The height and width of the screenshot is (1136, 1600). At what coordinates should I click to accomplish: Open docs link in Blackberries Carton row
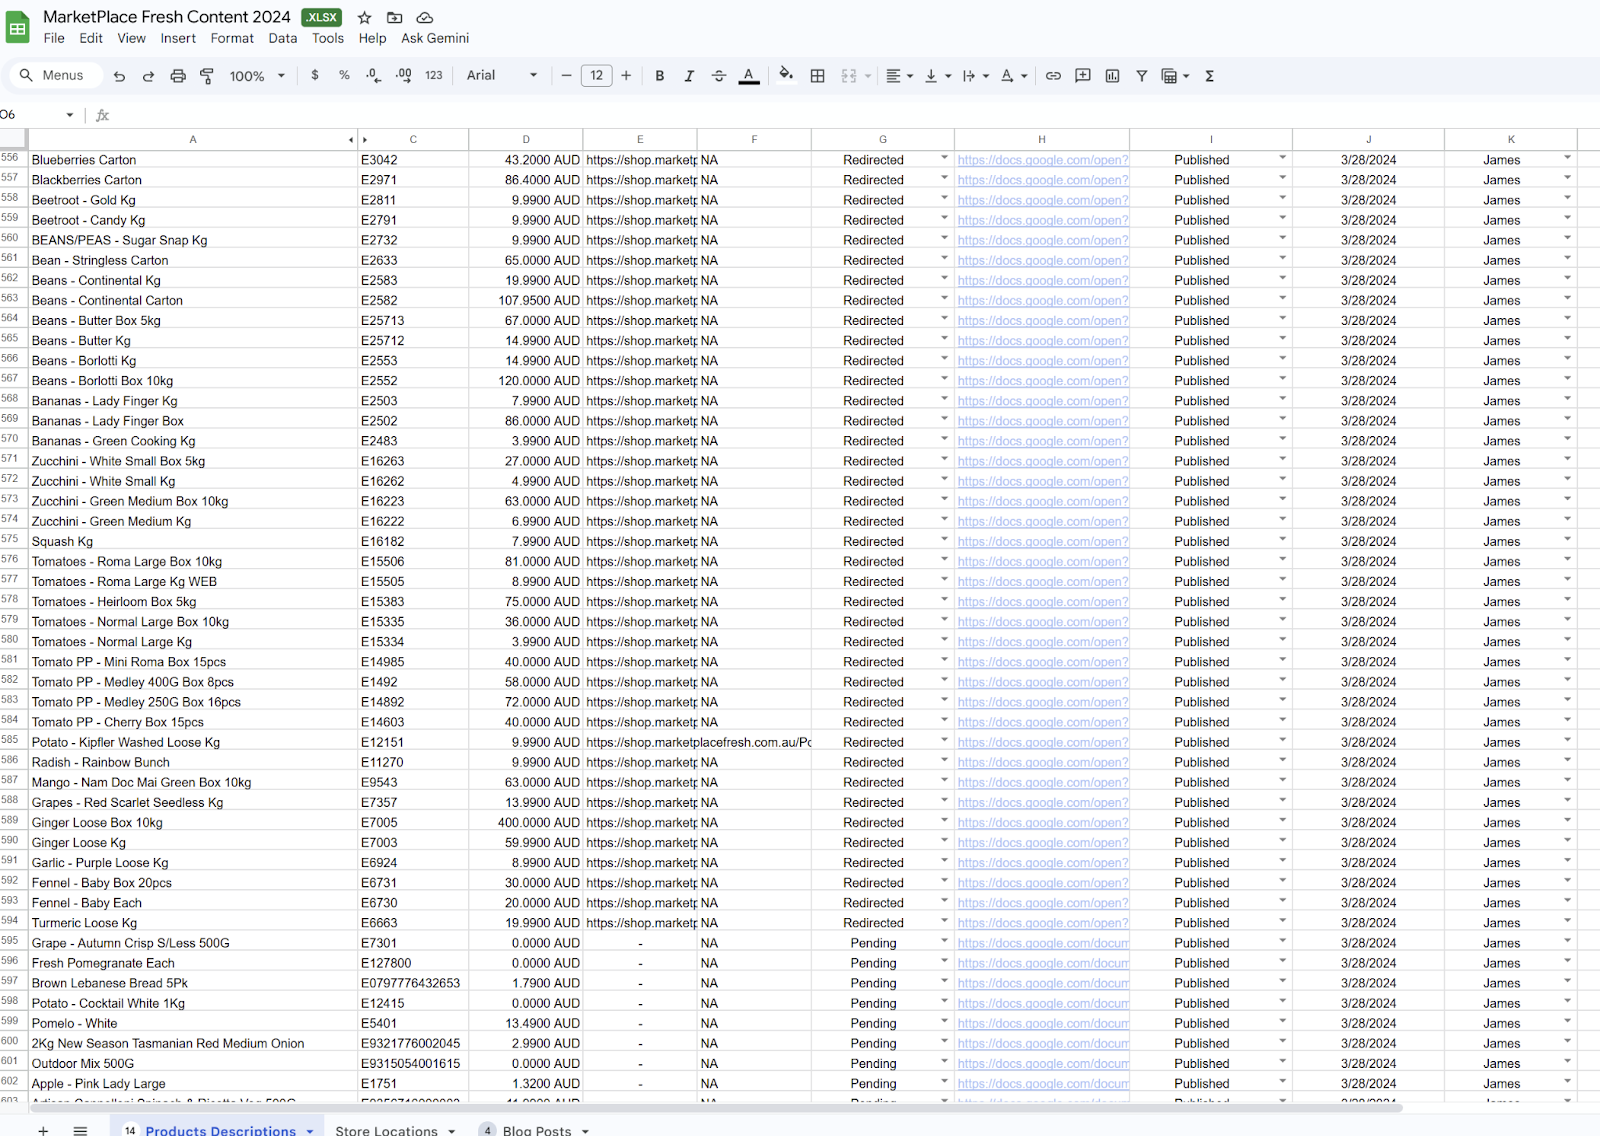pos(1042,180)
